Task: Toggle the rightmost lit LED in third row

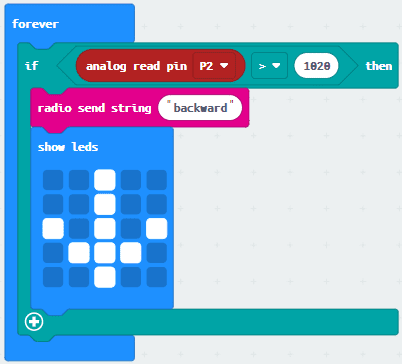Action: [x=157, y=229]
